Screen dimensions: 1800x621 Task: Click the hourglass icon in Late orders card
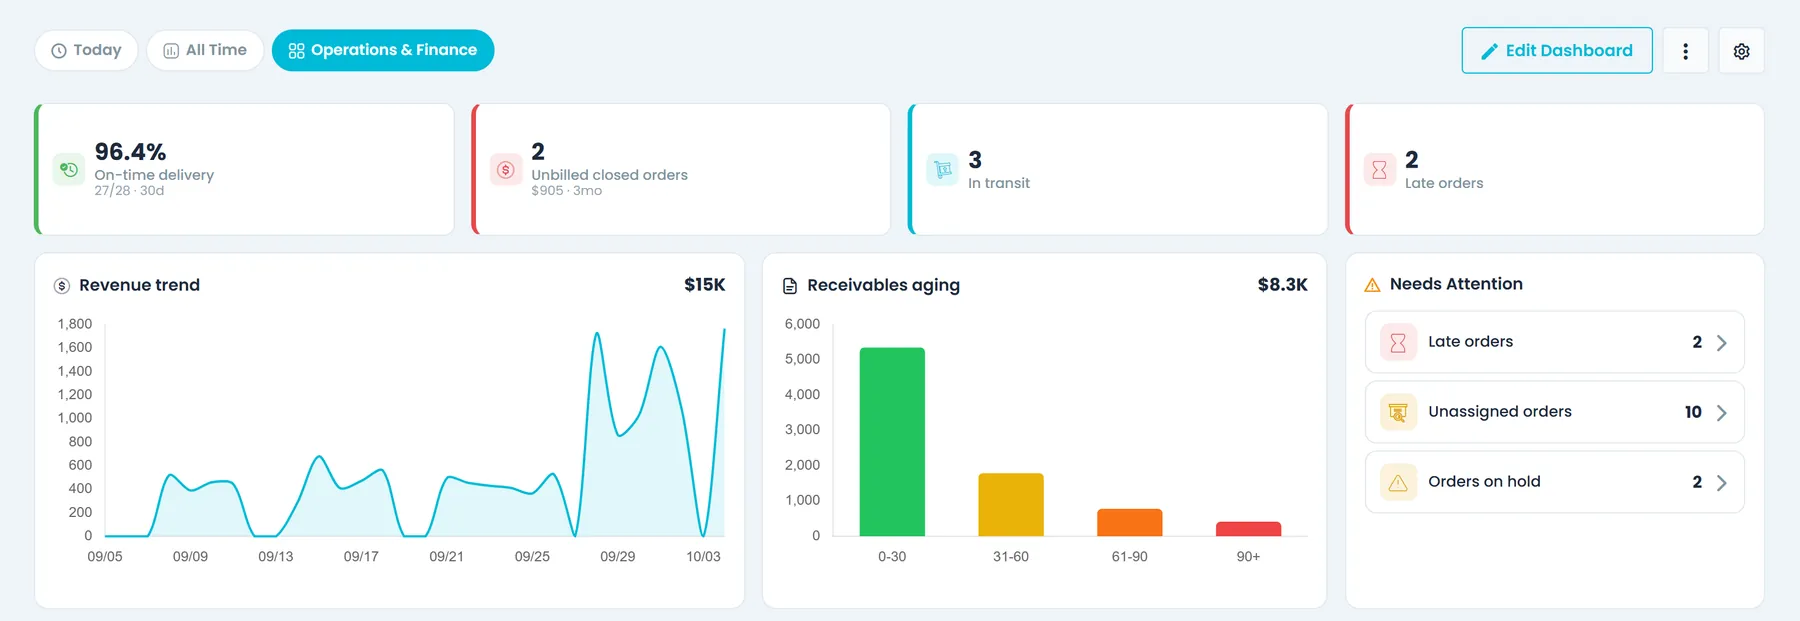(1379, 169)
